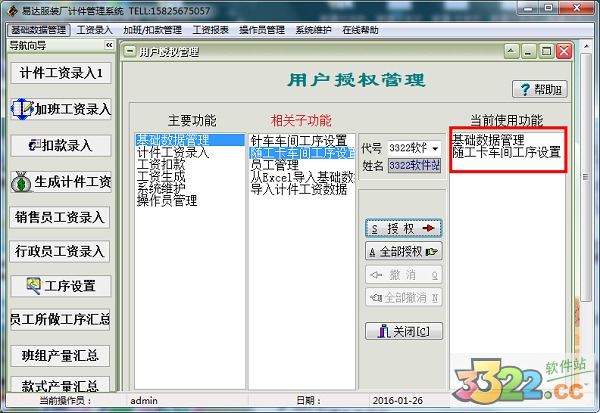Click the 撤消 button

pyautogui.click(x=404, y=275)
